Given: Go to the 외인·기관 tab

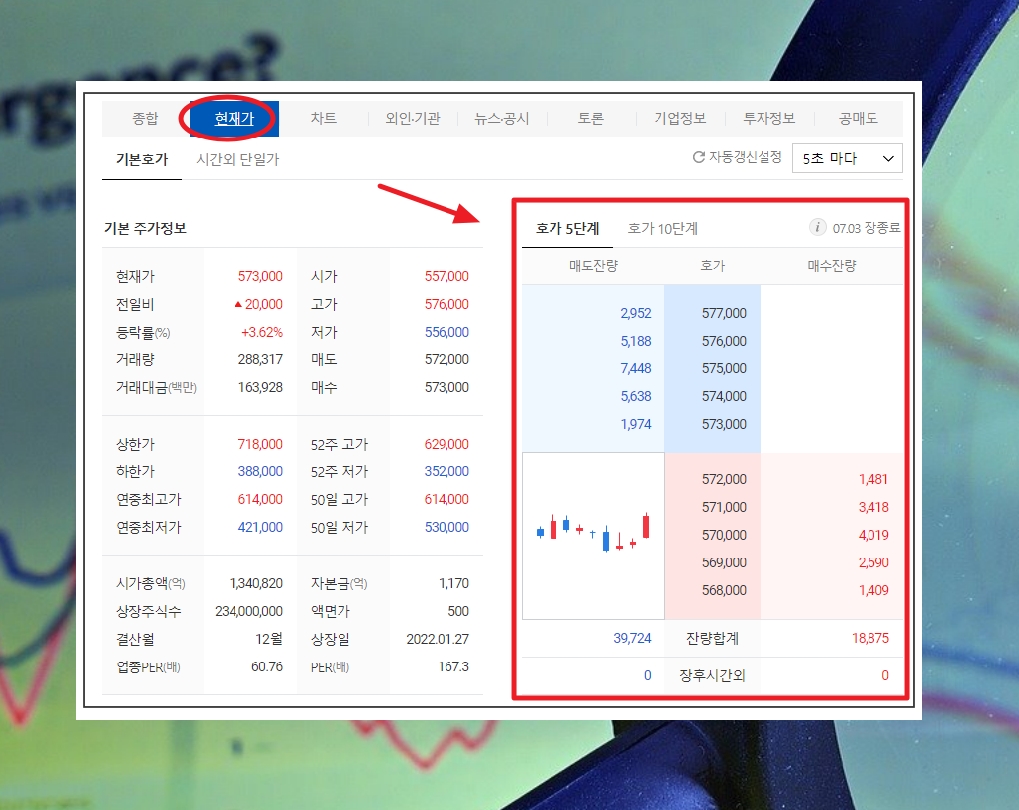Looking at the screenshot, I should coord(413,118).
